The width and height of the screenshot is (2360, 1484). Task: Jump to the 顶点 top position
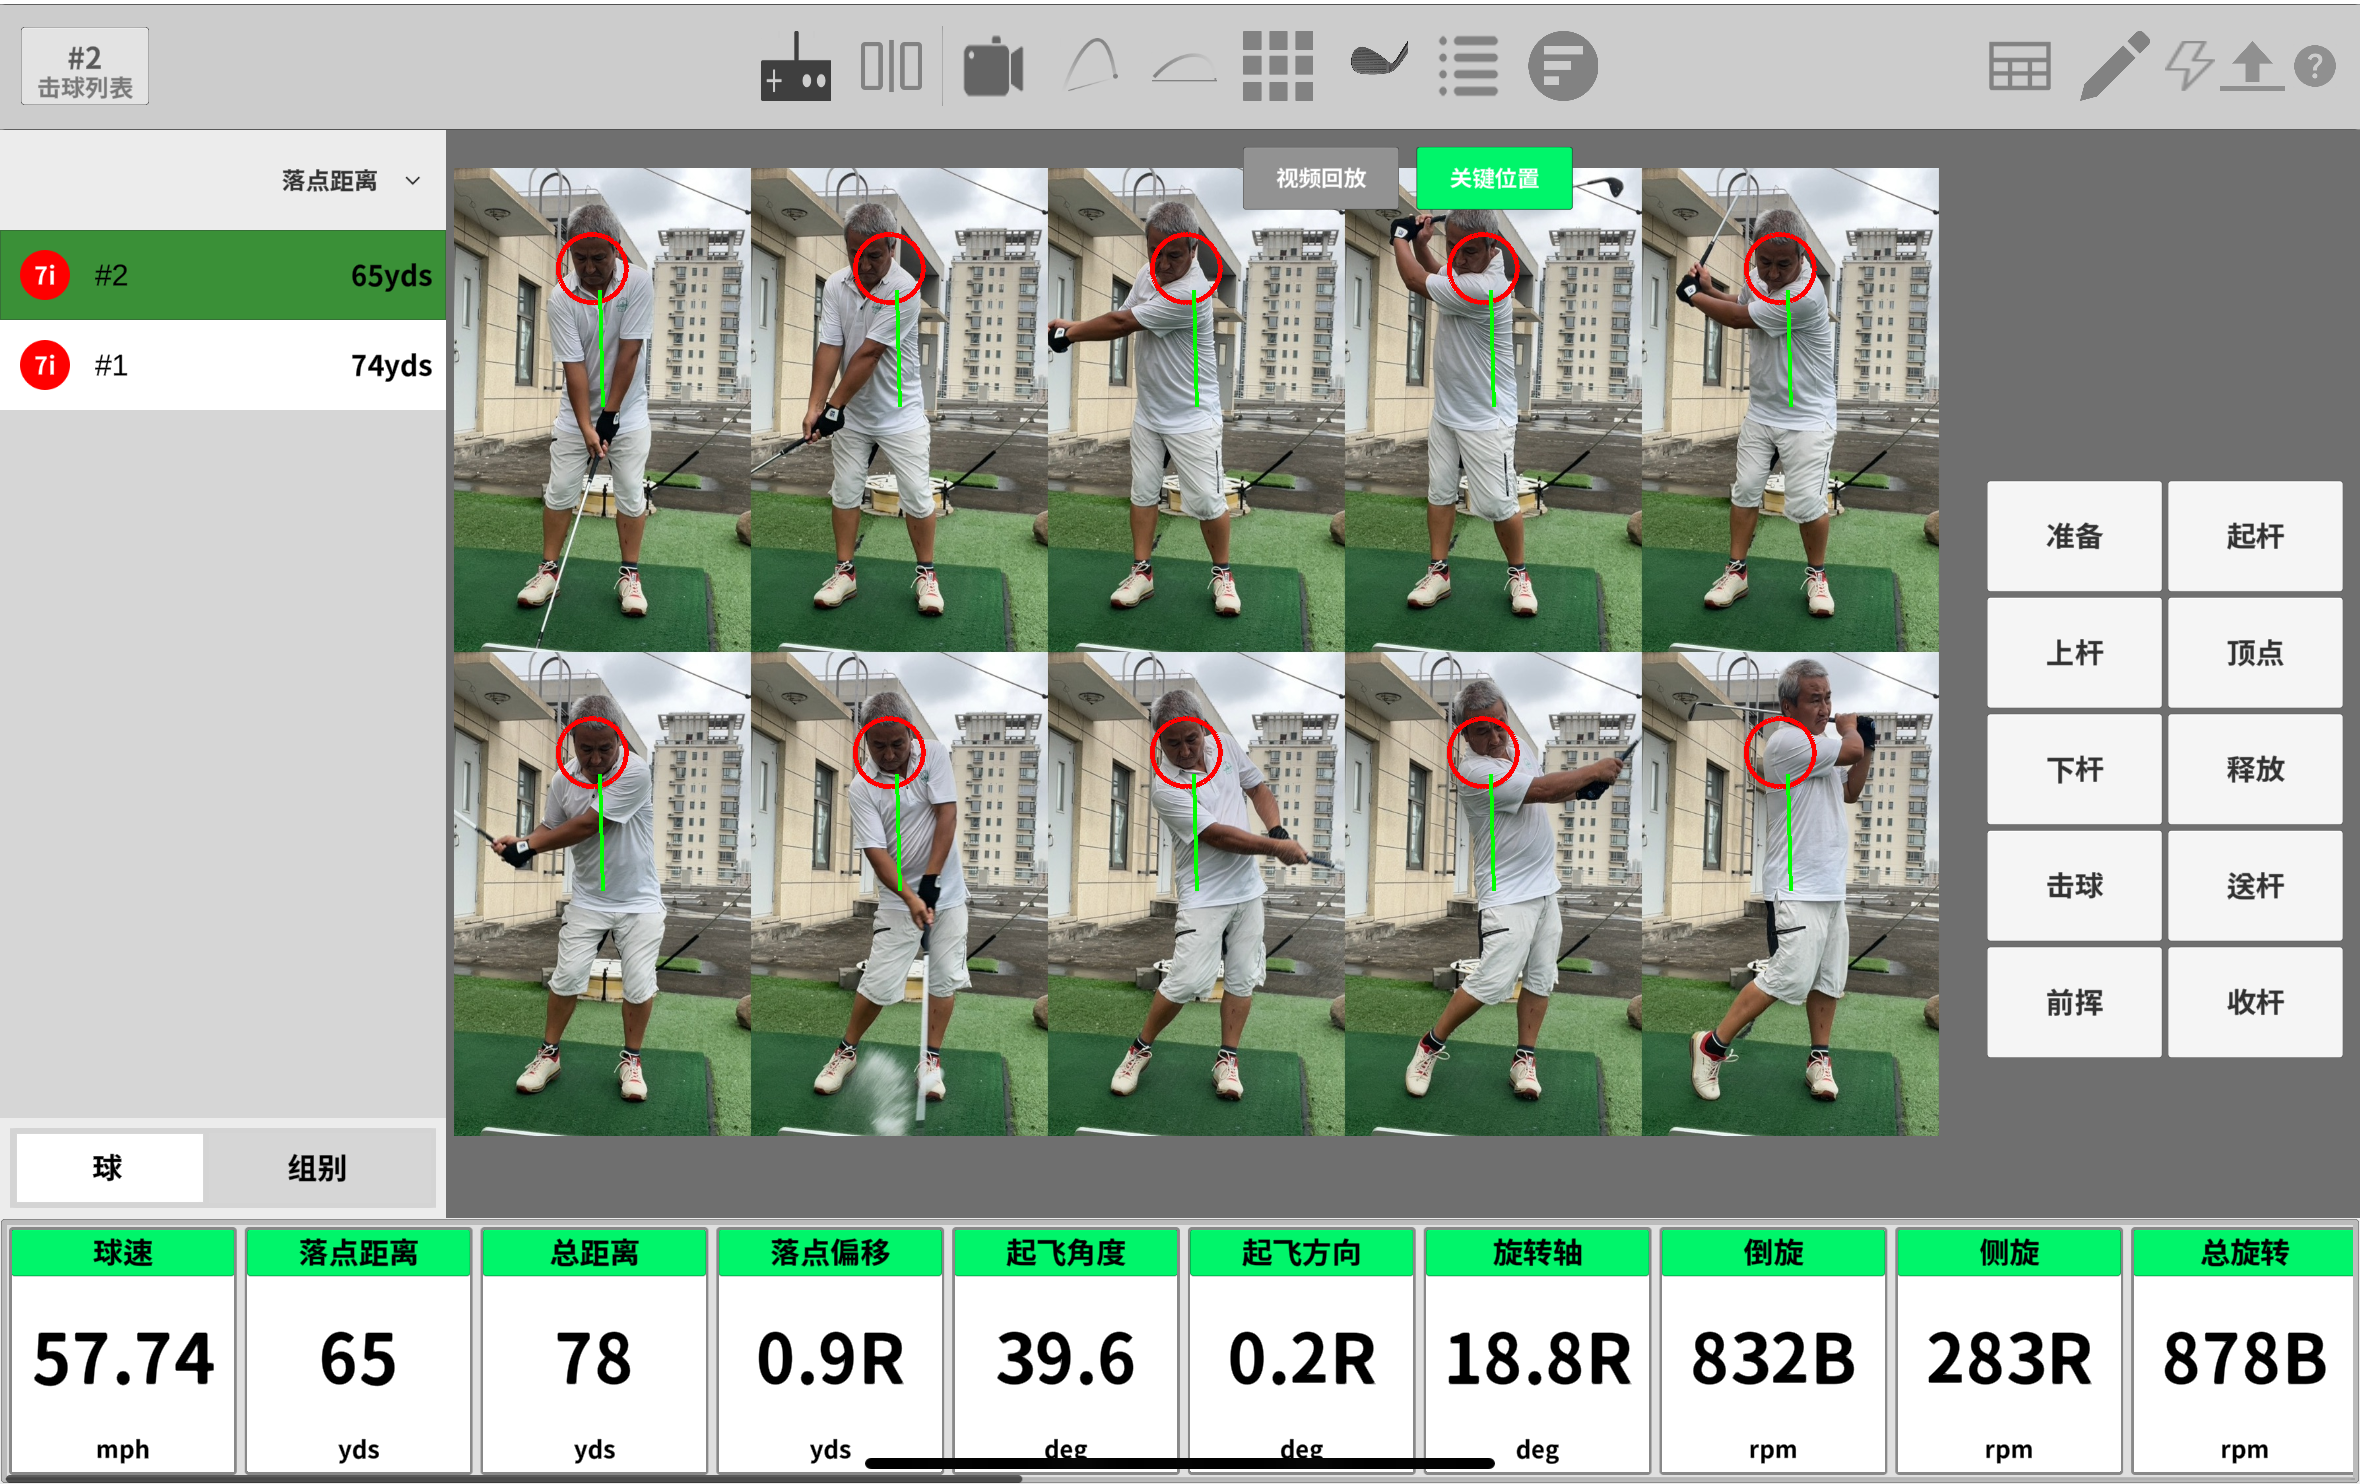click(x=2255, y=653)
